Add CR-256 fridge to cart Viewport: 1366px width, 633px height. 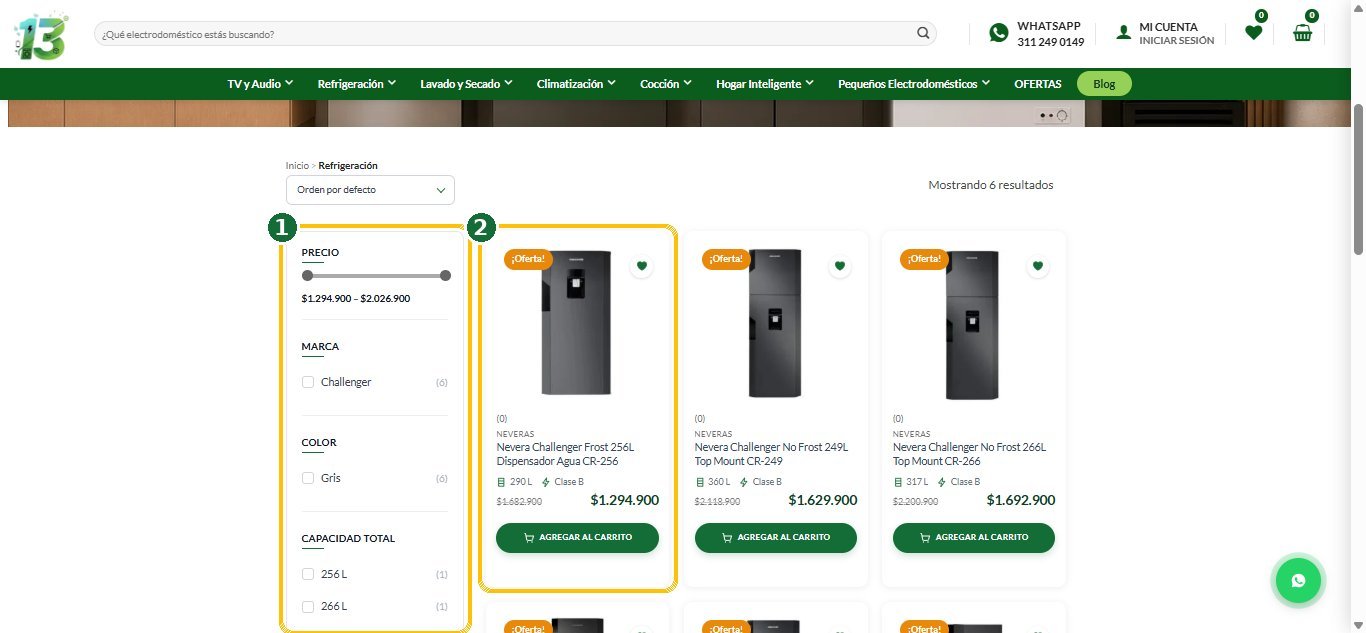tap(578, 537)
